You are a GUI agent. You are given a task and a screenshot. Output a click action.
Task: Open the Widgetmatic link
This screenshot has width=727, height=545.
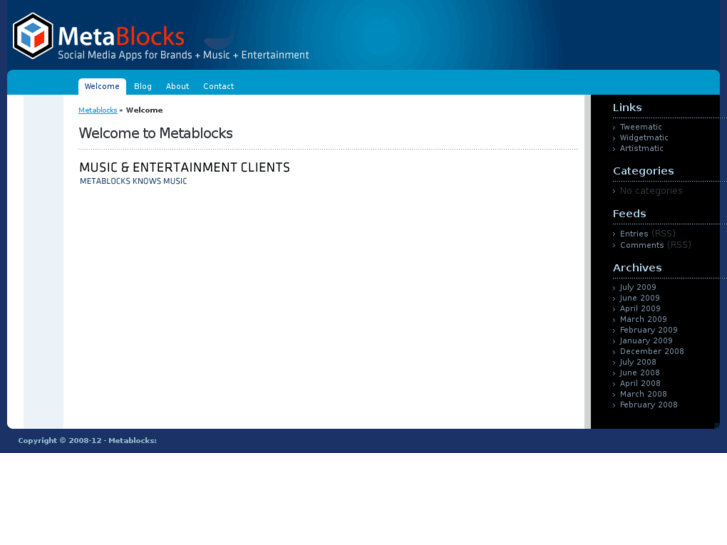coord(644,138)
